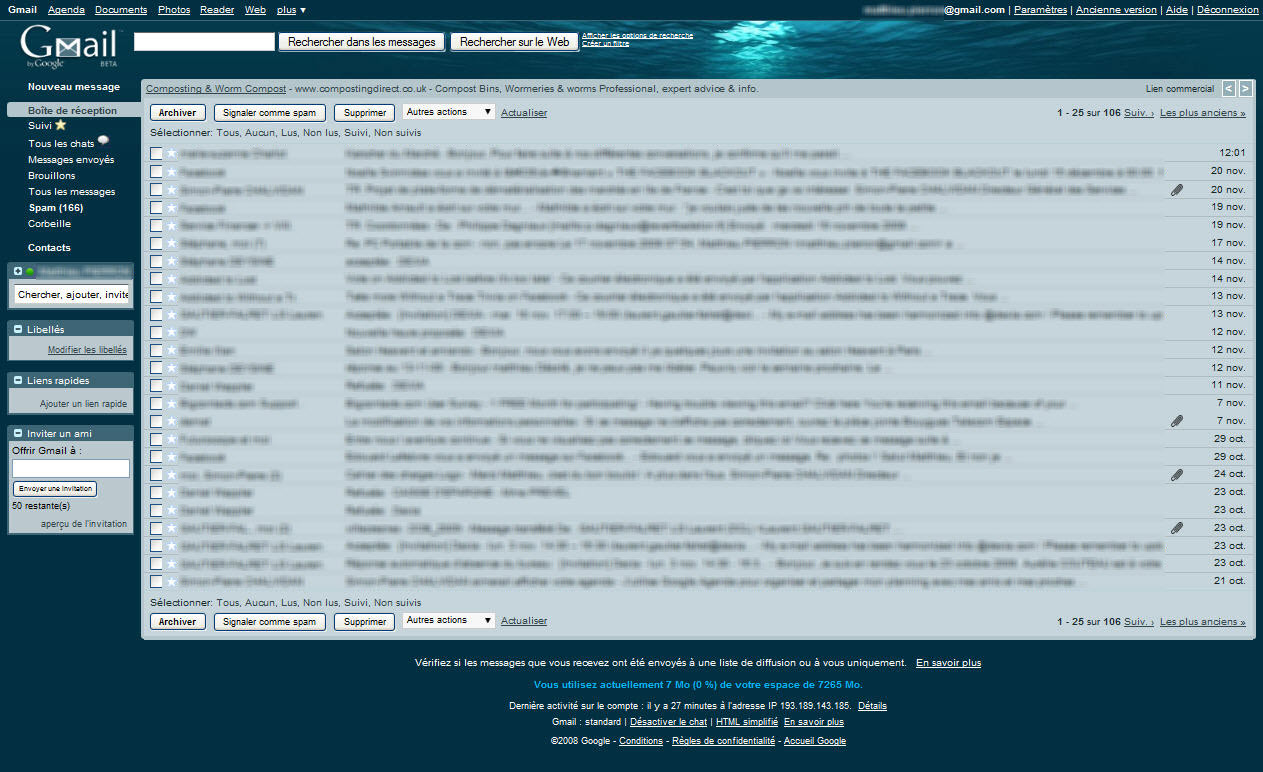Star the 24 oct. message
The image size is (1263, 772).
point(171,474)
